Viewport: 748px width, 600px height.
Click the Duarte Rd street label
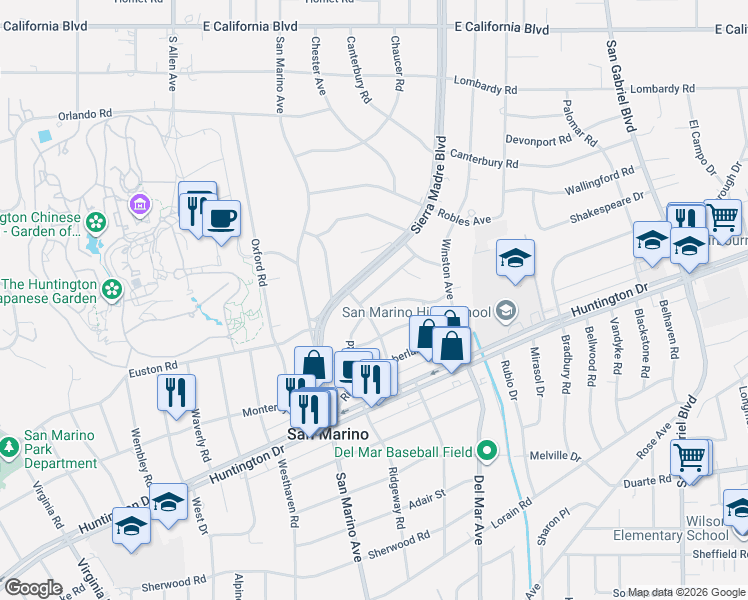(647, 481)
